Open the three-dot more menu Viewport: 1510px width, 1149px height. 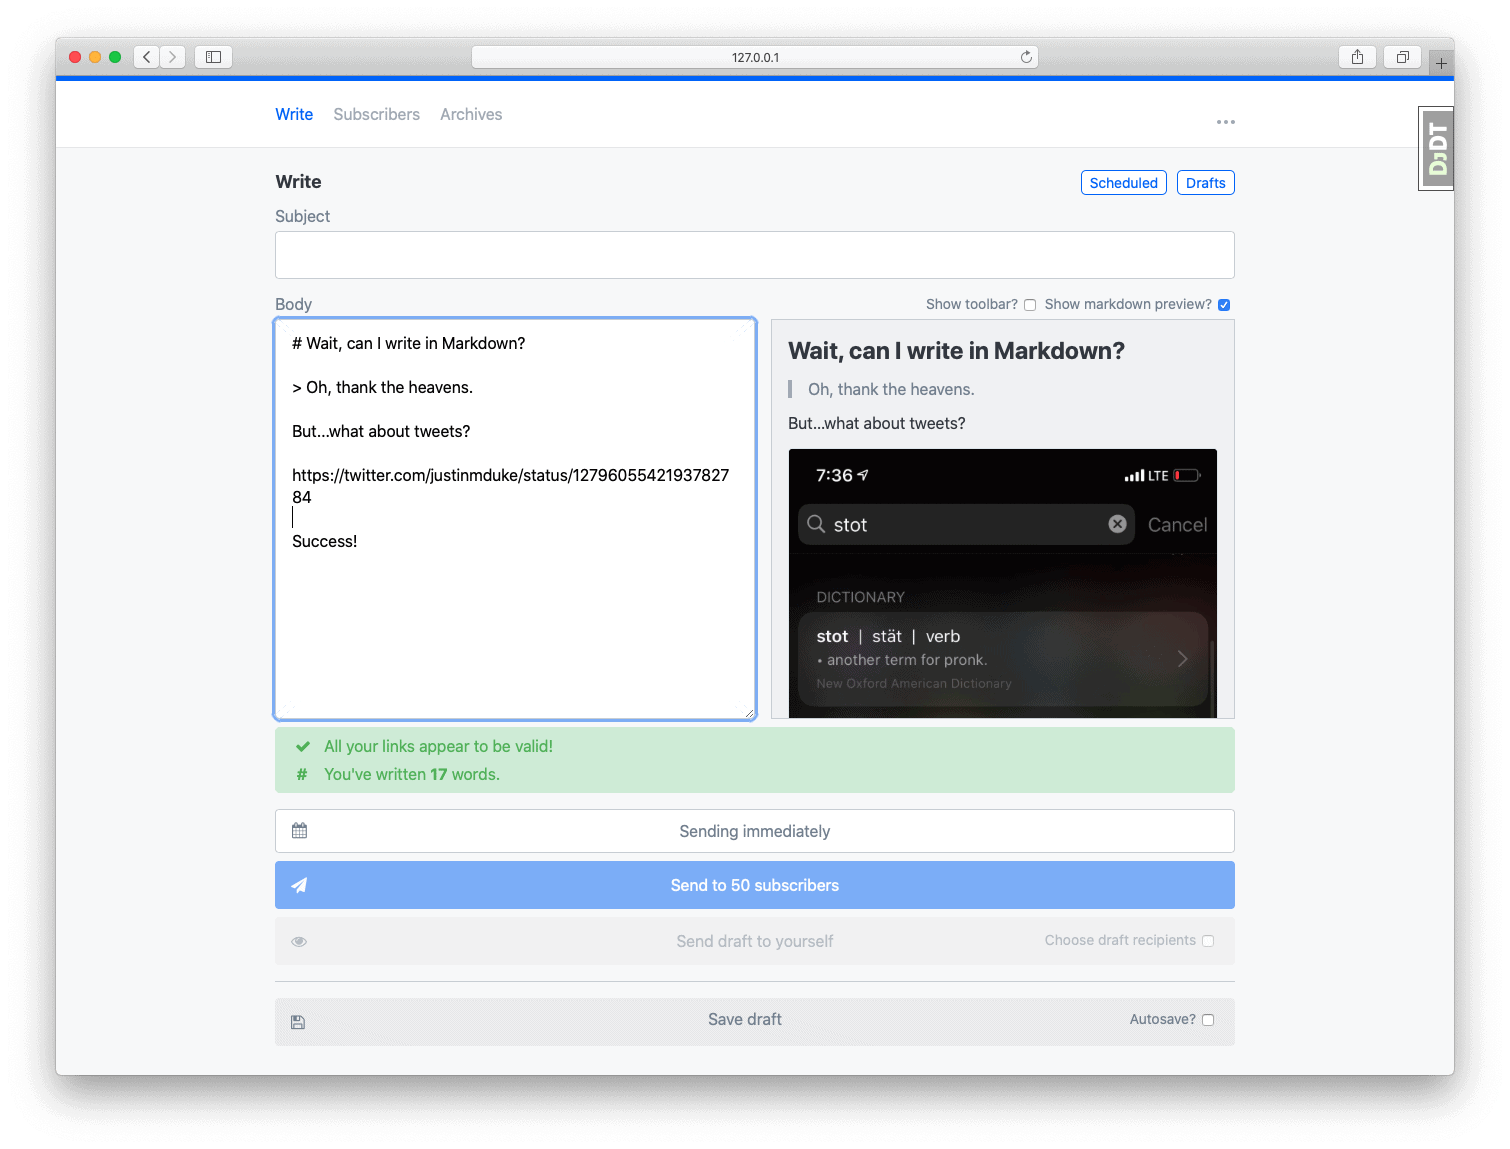click(1225, 122)
